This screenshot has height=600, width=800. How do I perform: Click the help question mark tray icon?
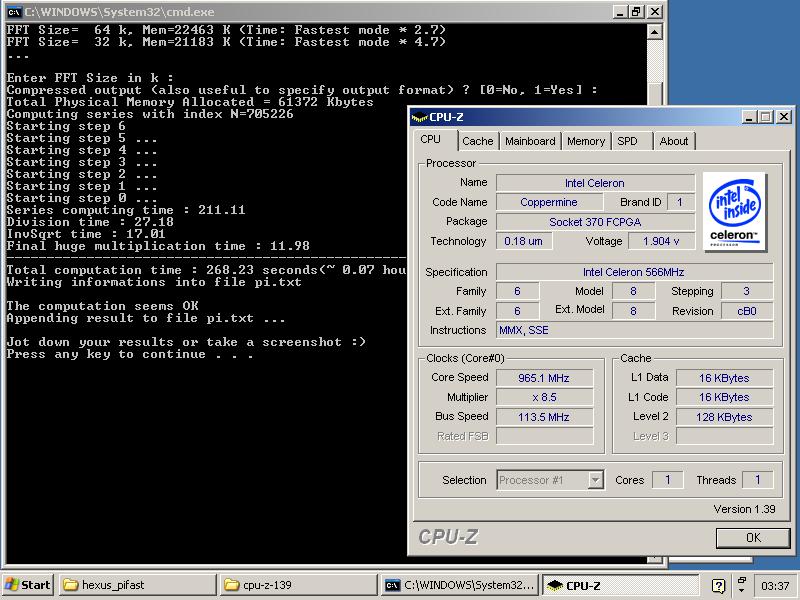pyautogui.click(x=718, y=586)
